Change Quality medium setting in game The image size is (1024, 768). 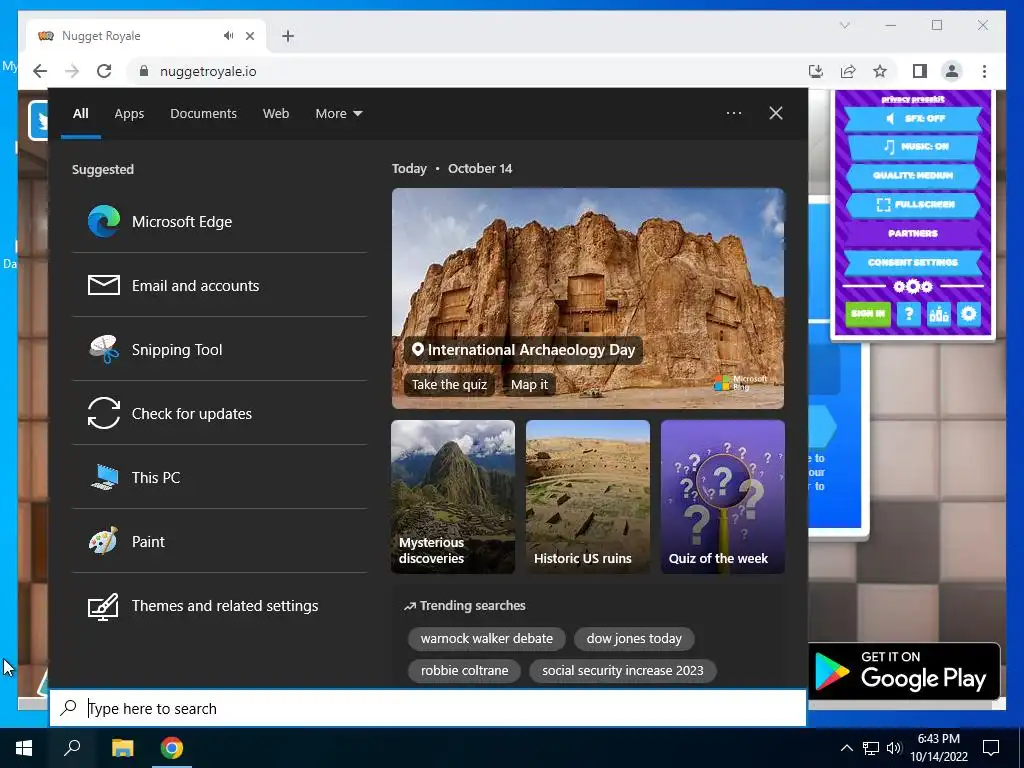pos(913,176)
